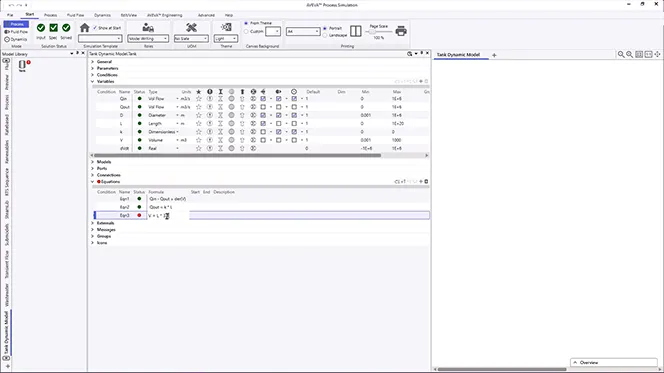This screenshot has height=373, width=664.
Task: Toggle the first checkbox in the Qin row
Action: [263, 99]
